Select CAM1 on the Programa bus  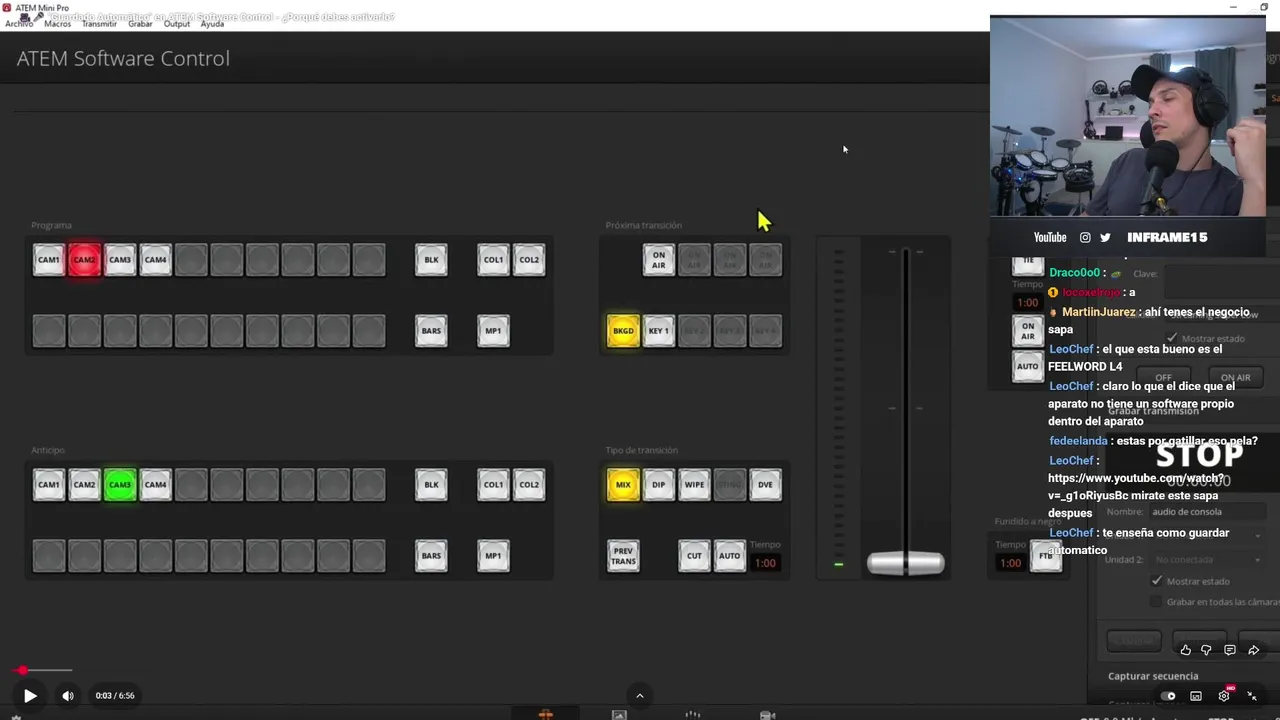(49, 260)
